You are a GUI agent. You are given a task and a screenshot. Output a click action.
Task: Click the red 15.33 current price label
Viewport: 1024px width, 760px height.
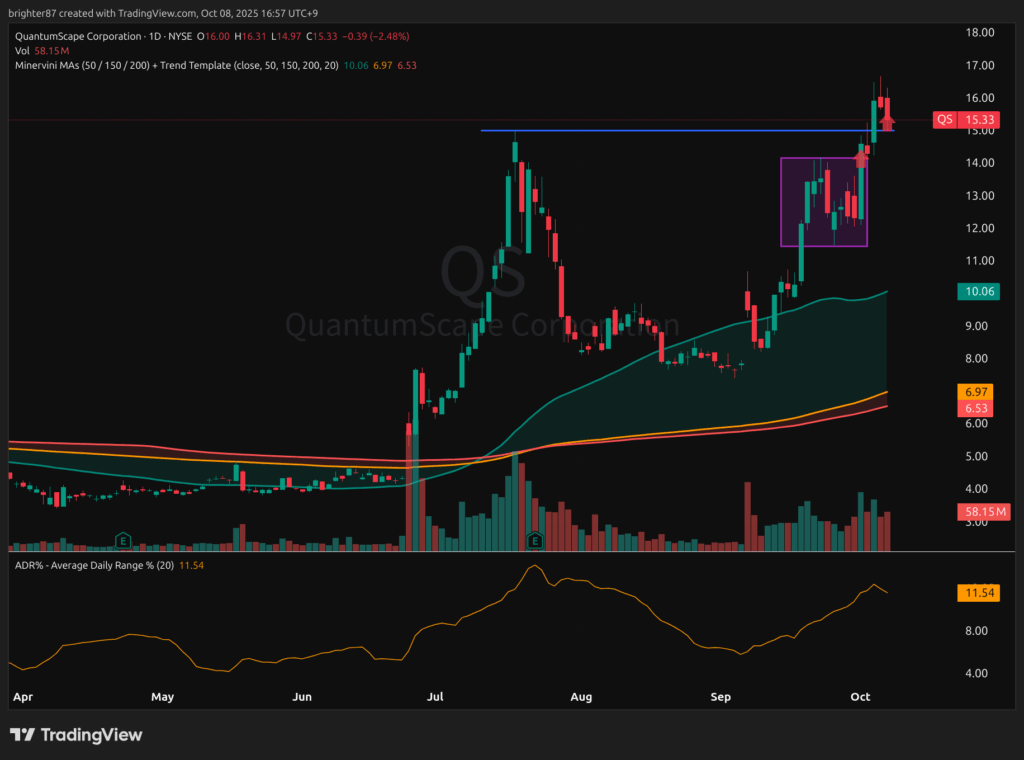pos(977,119)
